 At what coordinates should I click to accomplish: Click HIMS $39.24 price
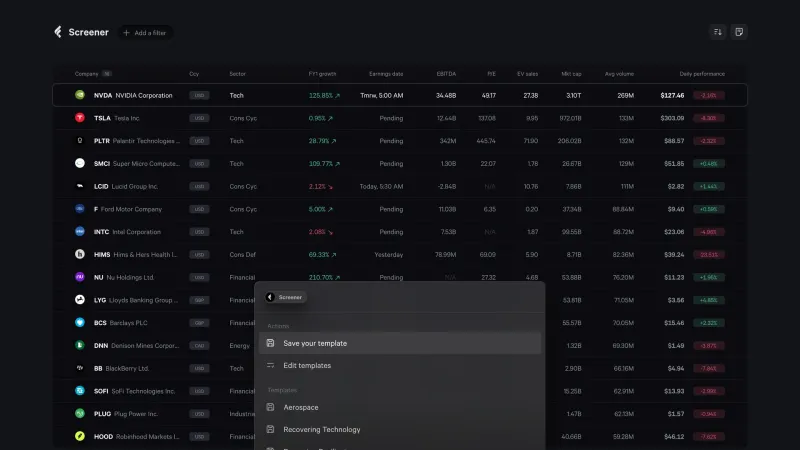(x=674, y=255)
